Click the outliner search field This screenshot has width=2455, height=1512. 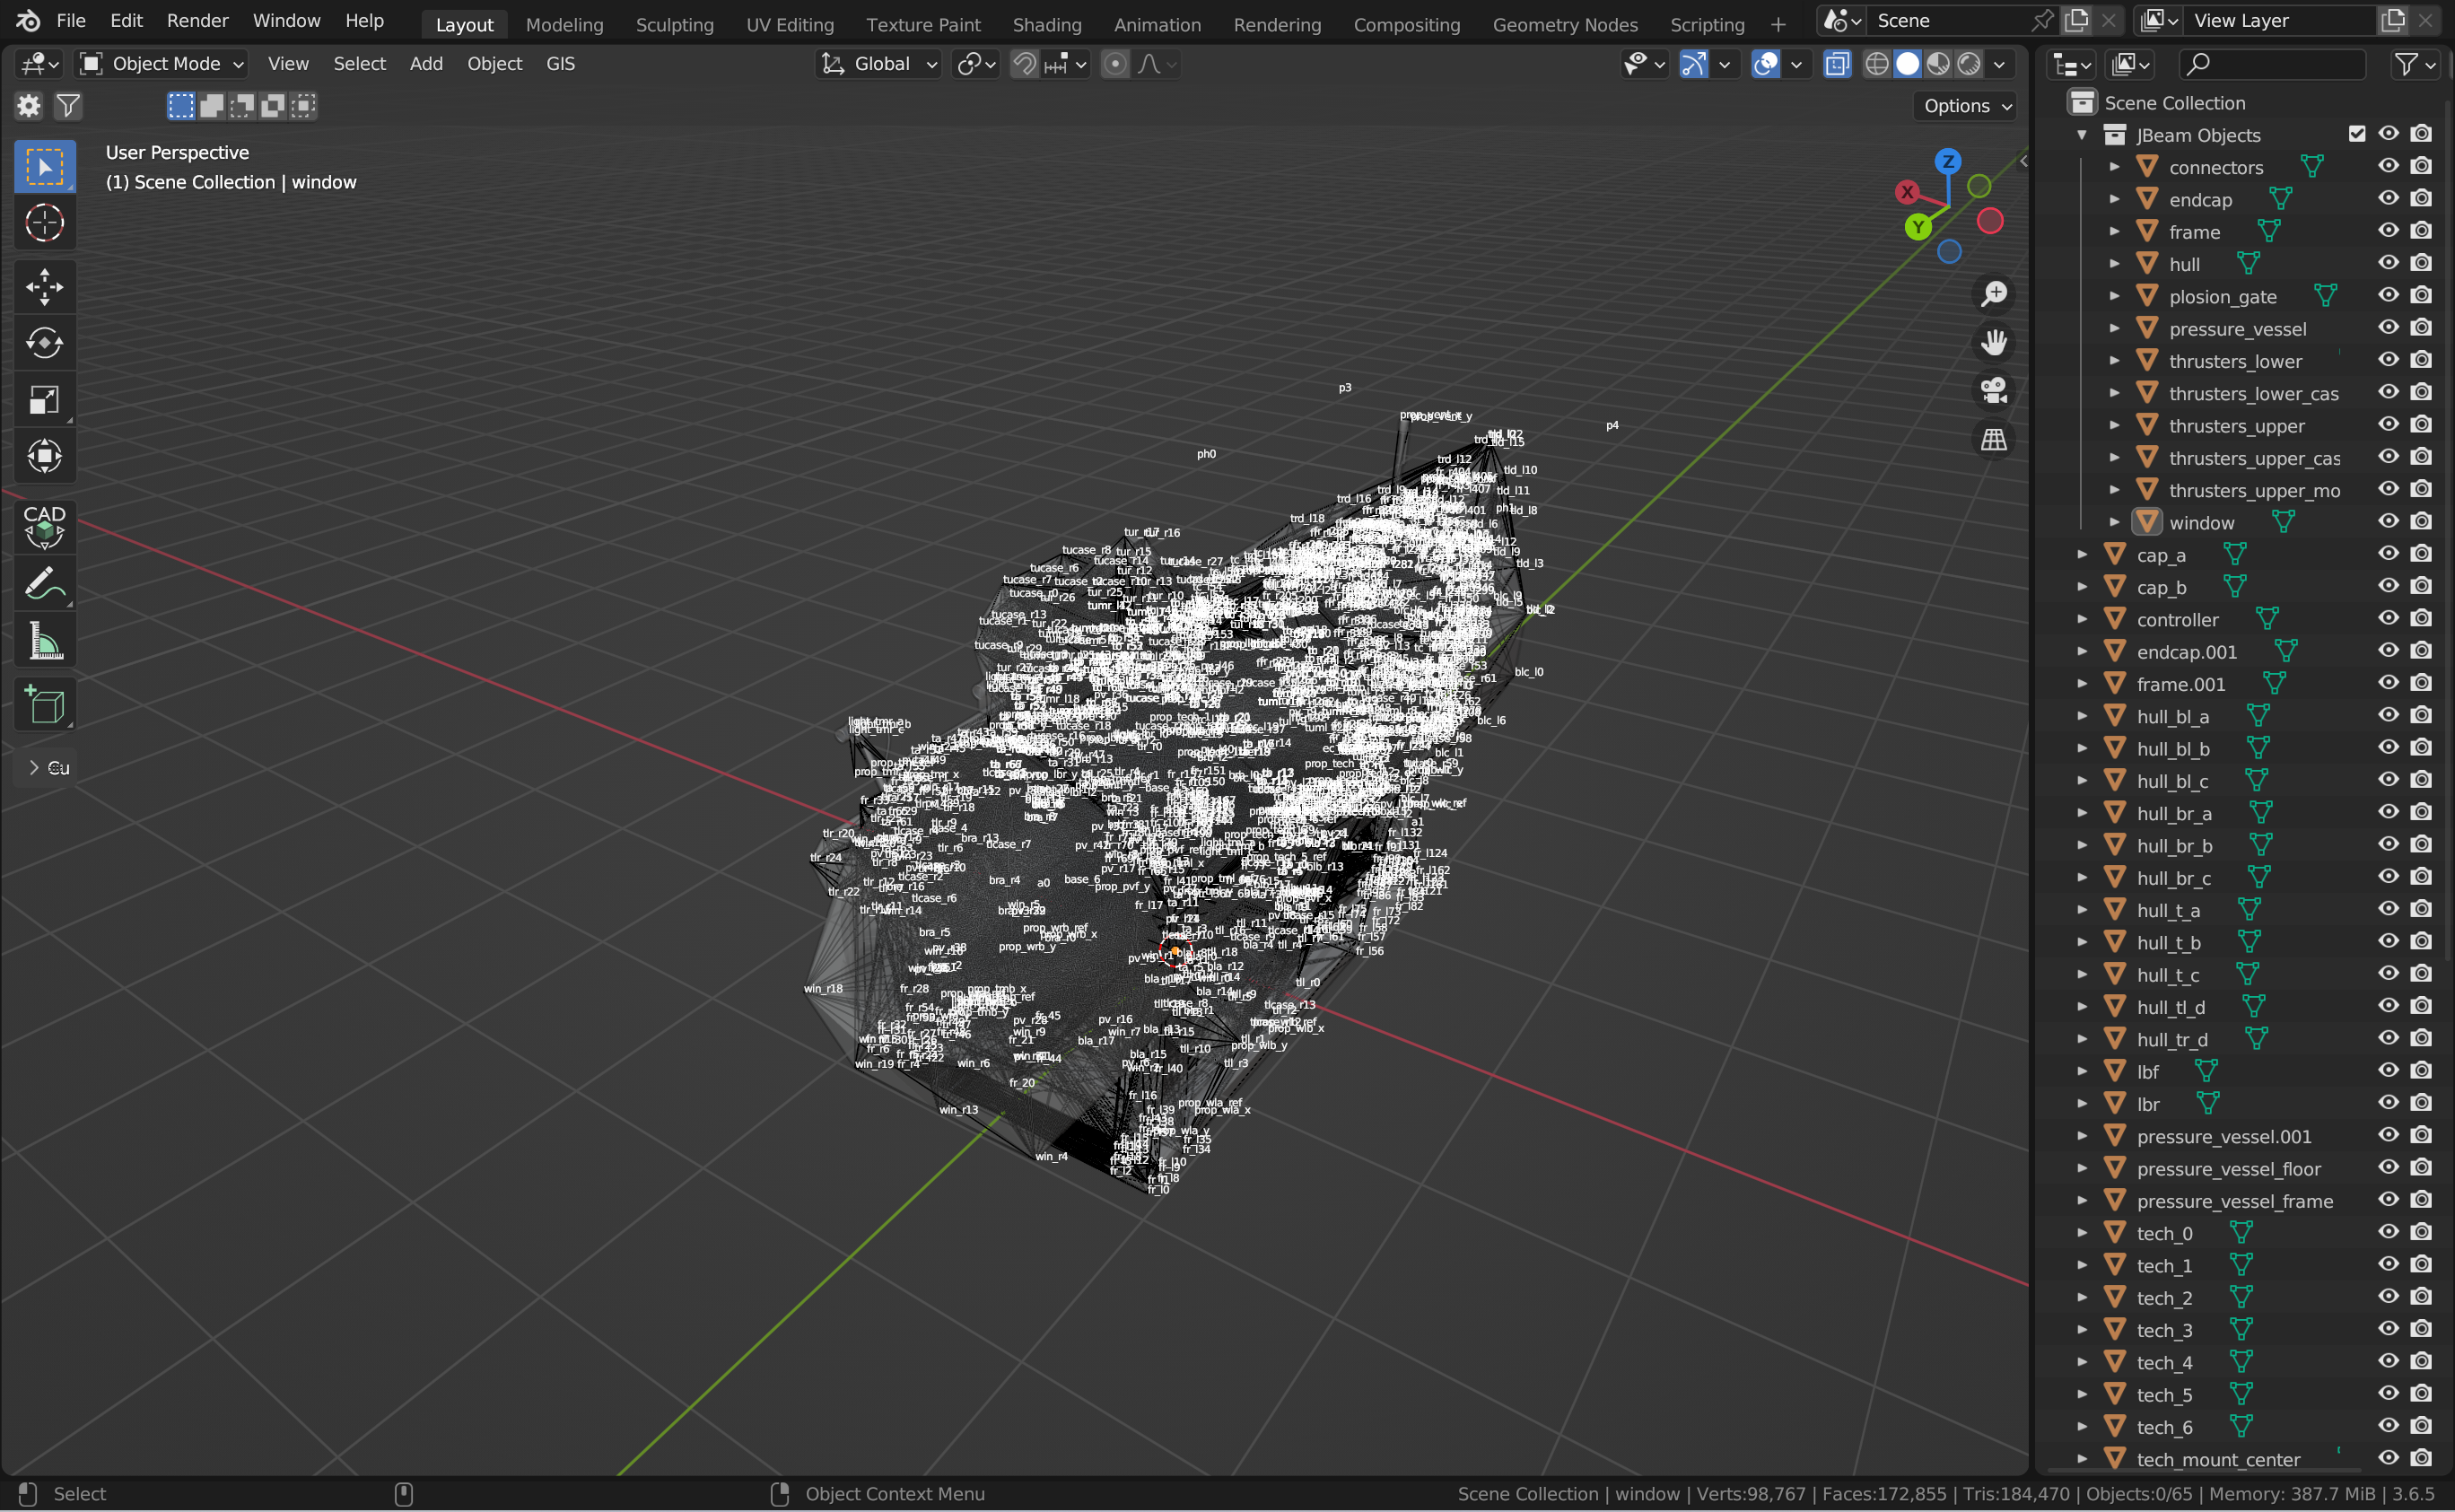pos(2271,64)
